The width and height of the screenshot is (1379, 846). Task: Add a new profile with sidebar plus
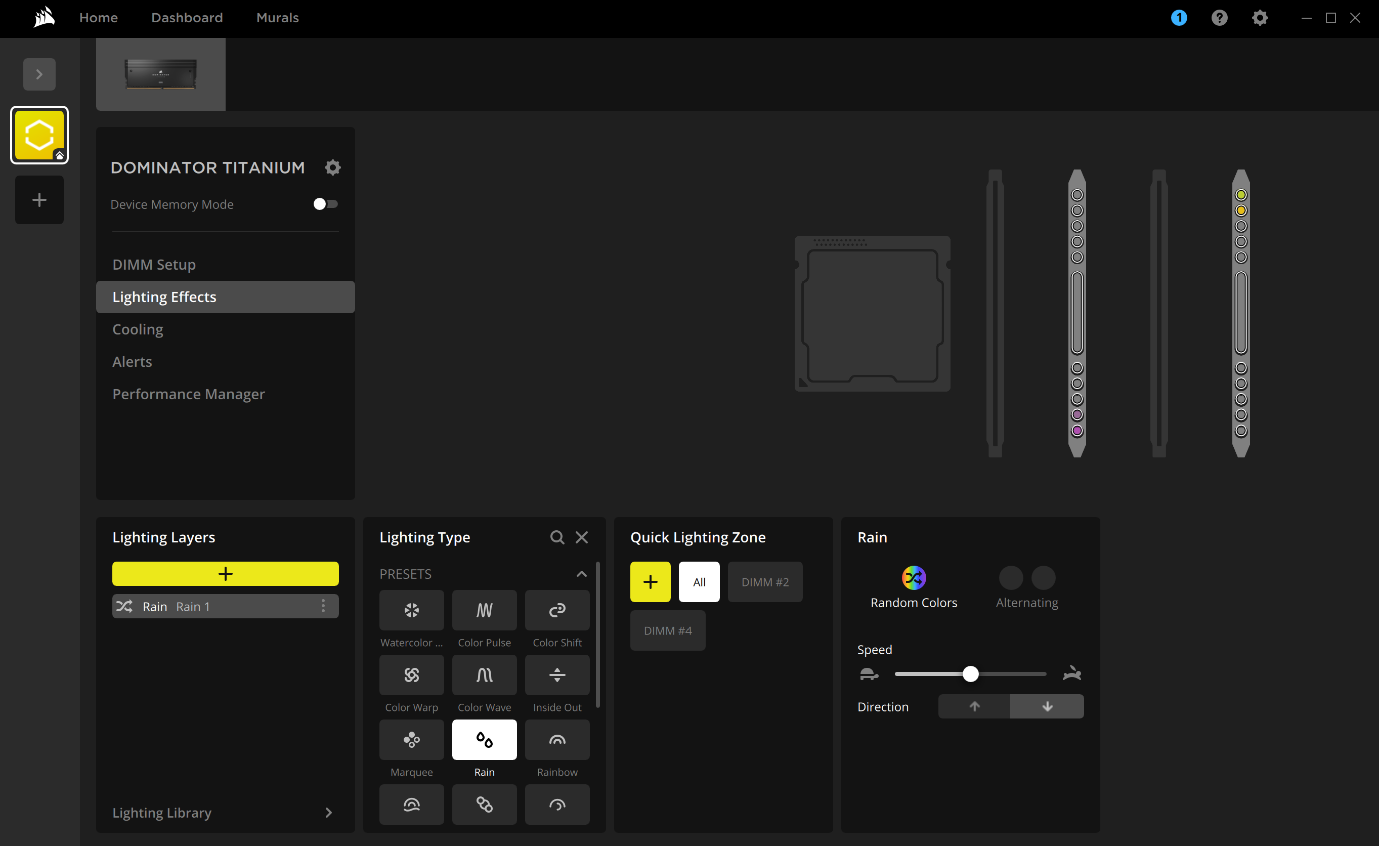click(x=40, y=200)
